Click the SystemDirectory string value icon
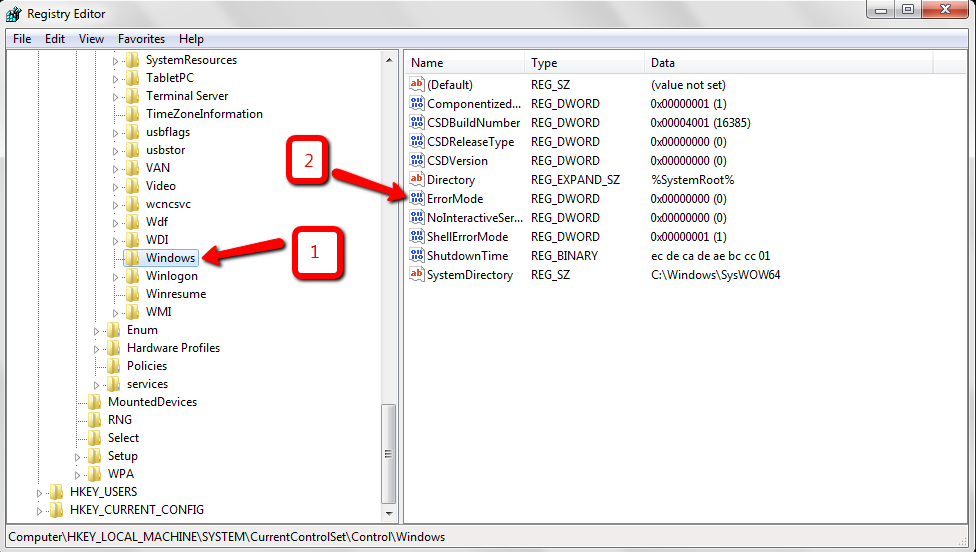Image resolution: width=976 pixels, height=552 pixels. pyautogui.click(x=416, y=274)
